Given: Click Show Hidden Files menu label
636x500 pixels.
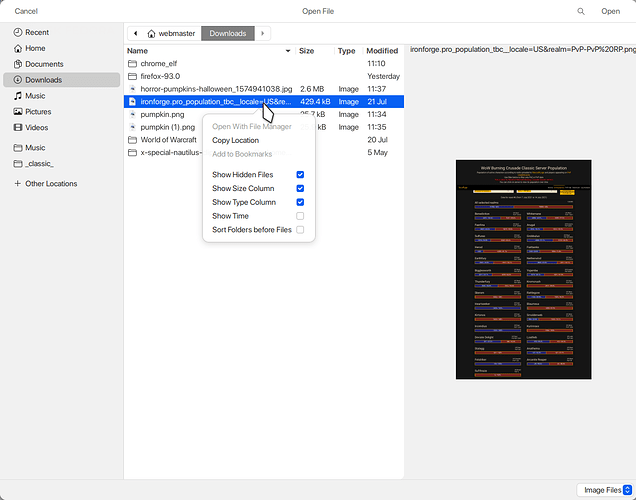Looking at the screenshot, I should 243,174.
